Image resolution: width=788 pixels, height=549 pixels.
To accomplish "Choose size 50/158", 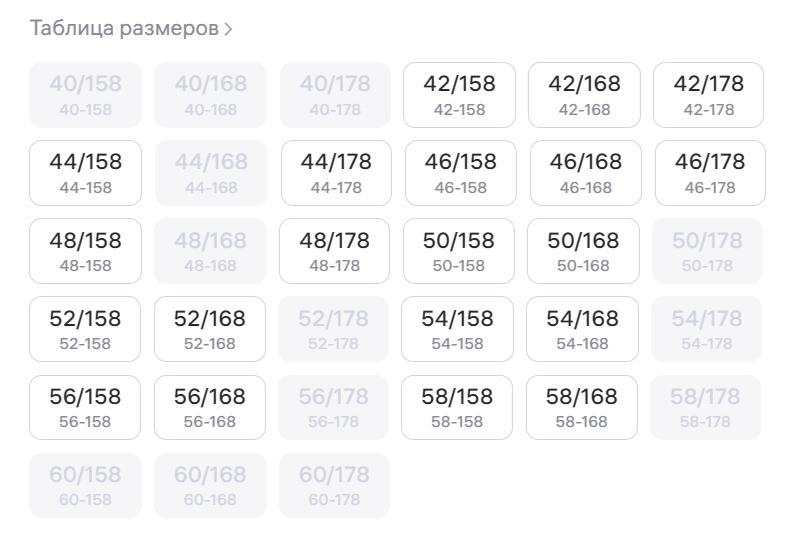I will pos(459,251).
